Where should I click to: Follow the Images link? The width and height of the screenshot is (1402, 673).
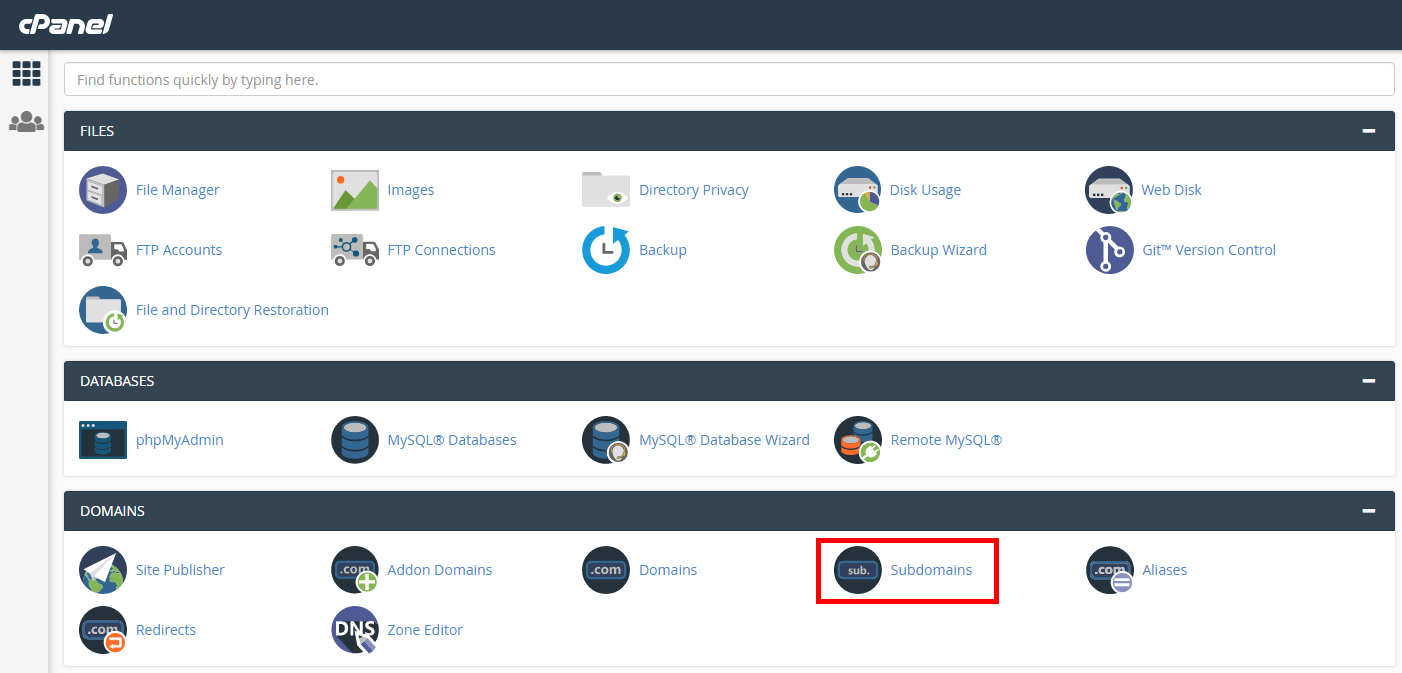411,190
